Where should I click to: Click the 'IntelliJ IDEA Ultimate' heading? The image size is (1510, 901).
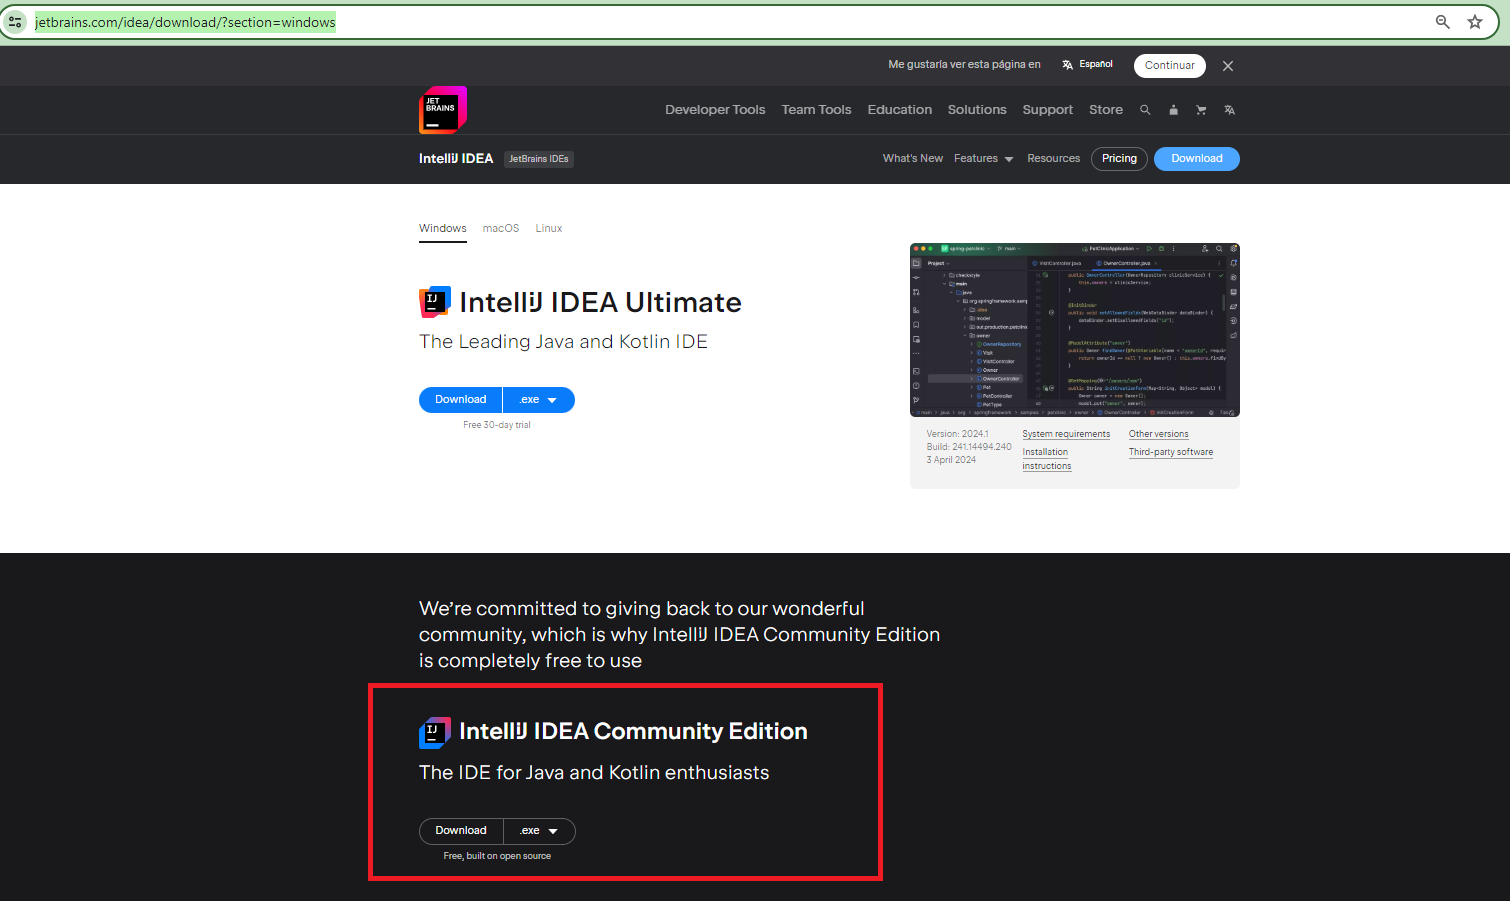coord(600,302)
